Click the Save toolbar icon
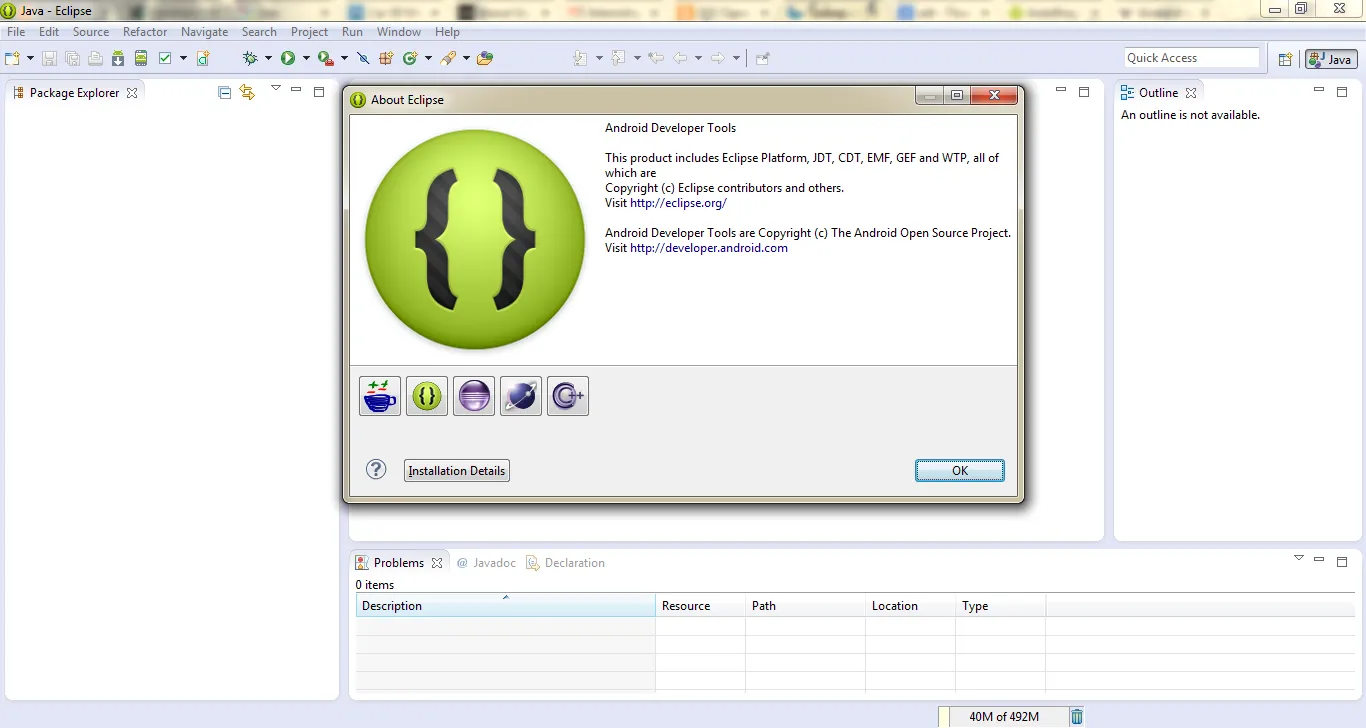This screenshot has width=1366, height=728. click(51, 58)
